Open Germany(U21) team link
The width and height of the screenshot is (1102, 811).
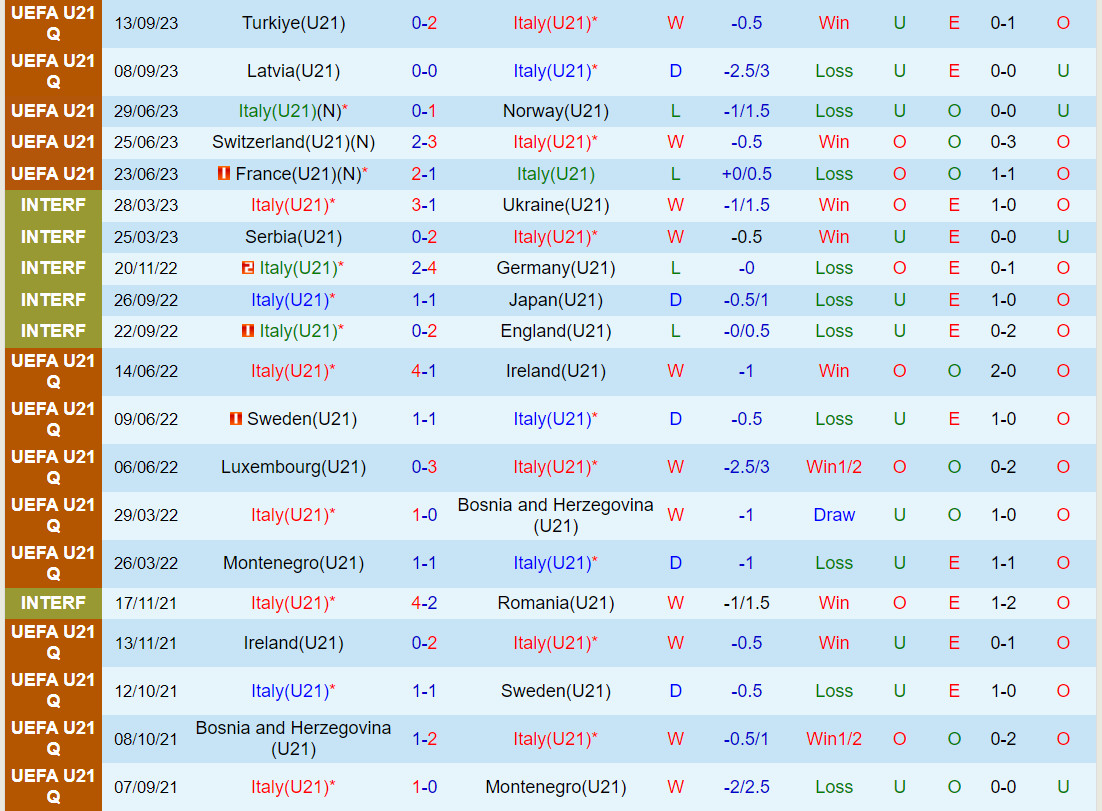point(556,268)
